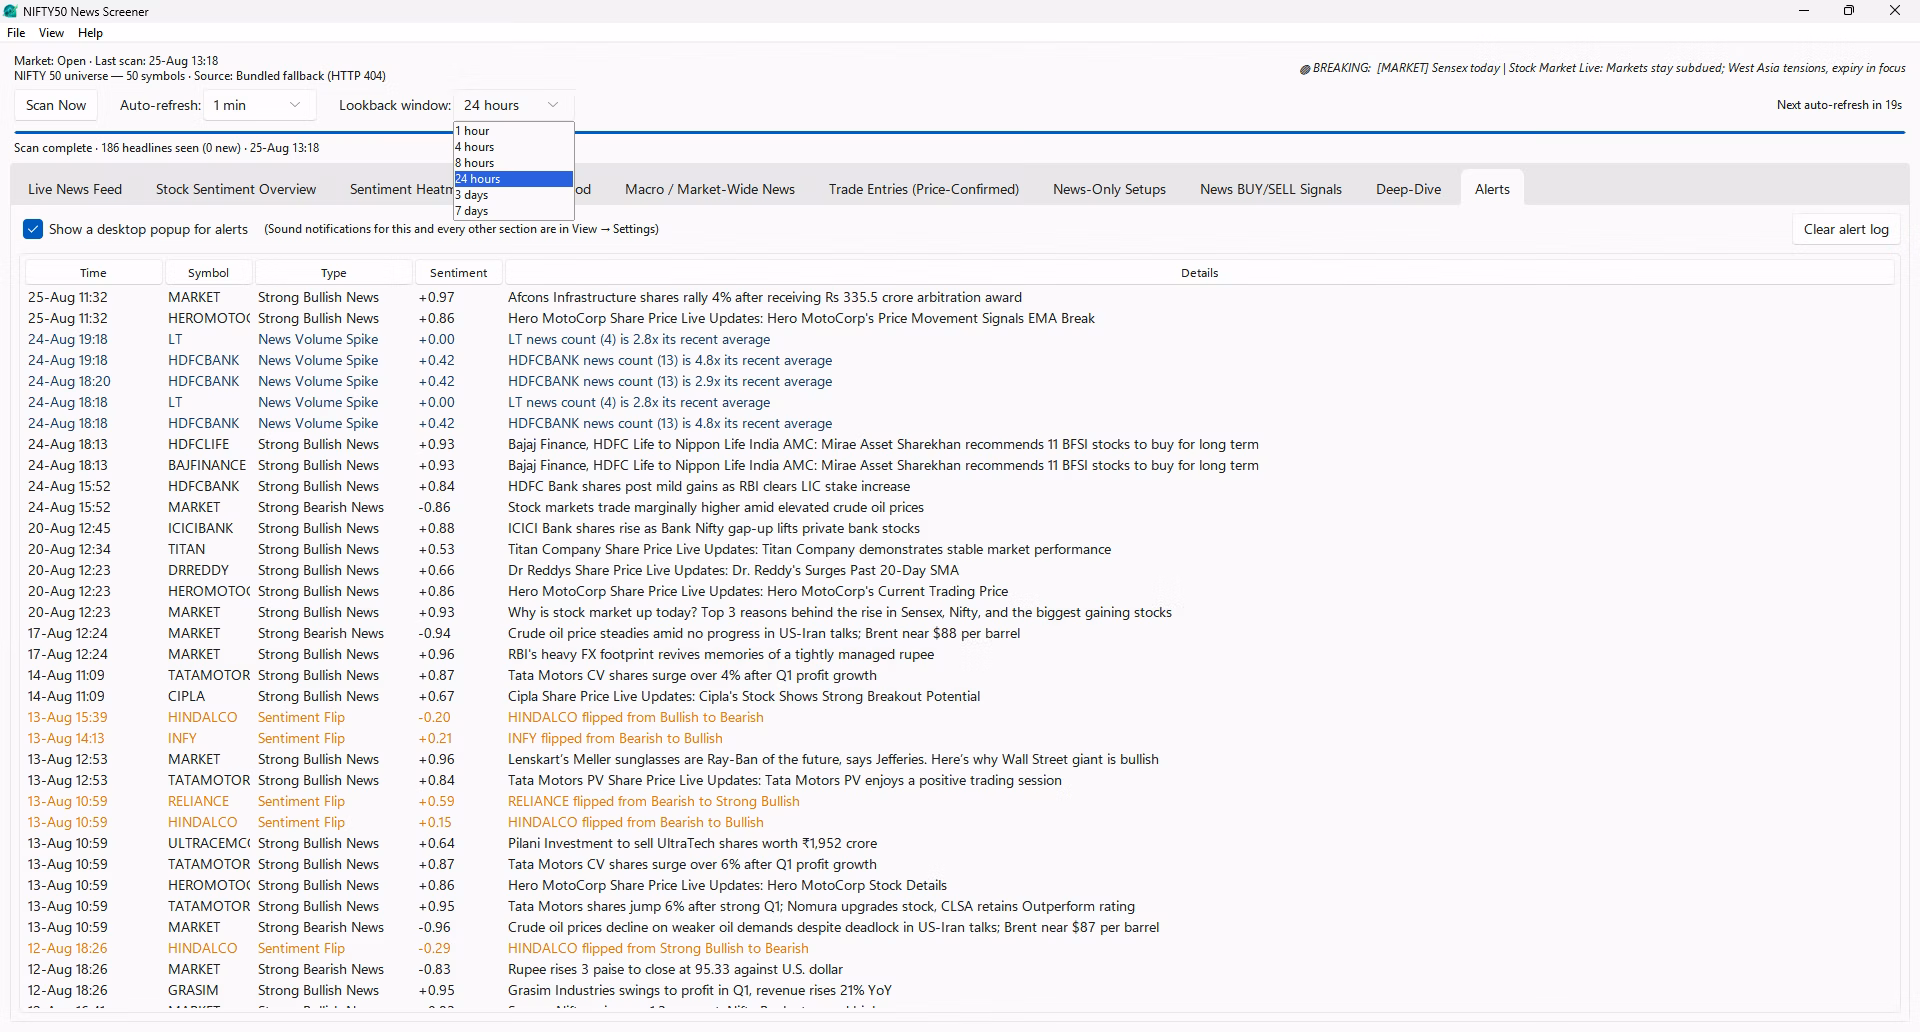Sort alerts by Time column header
Screen dimensions: 1920x1032
point(93,272)
